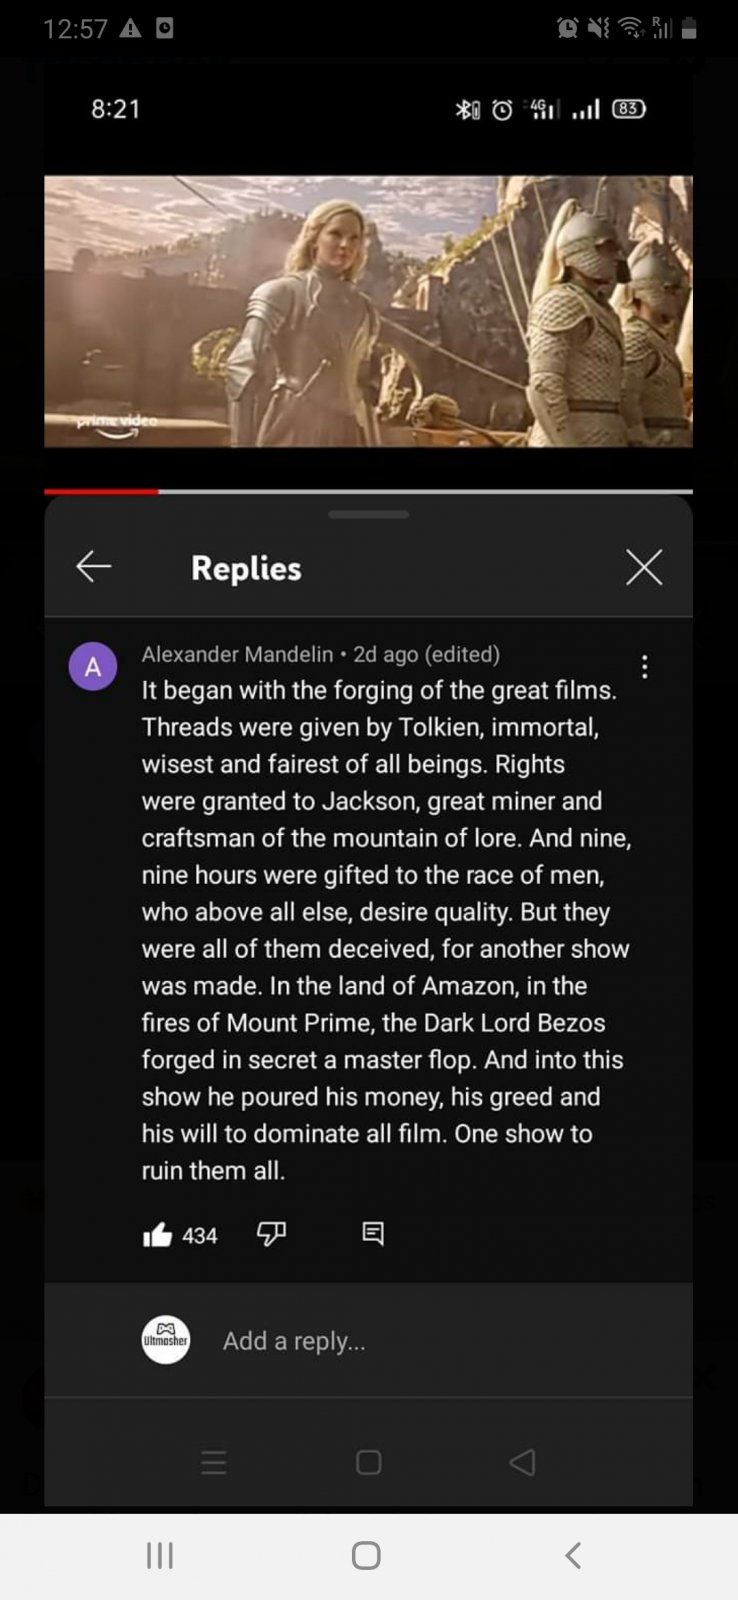Image resolution: width=738 pixels, height=1600 pixels.
Task: Open Alexander Mandelin's avatar profile
Action: coord(93,667)
